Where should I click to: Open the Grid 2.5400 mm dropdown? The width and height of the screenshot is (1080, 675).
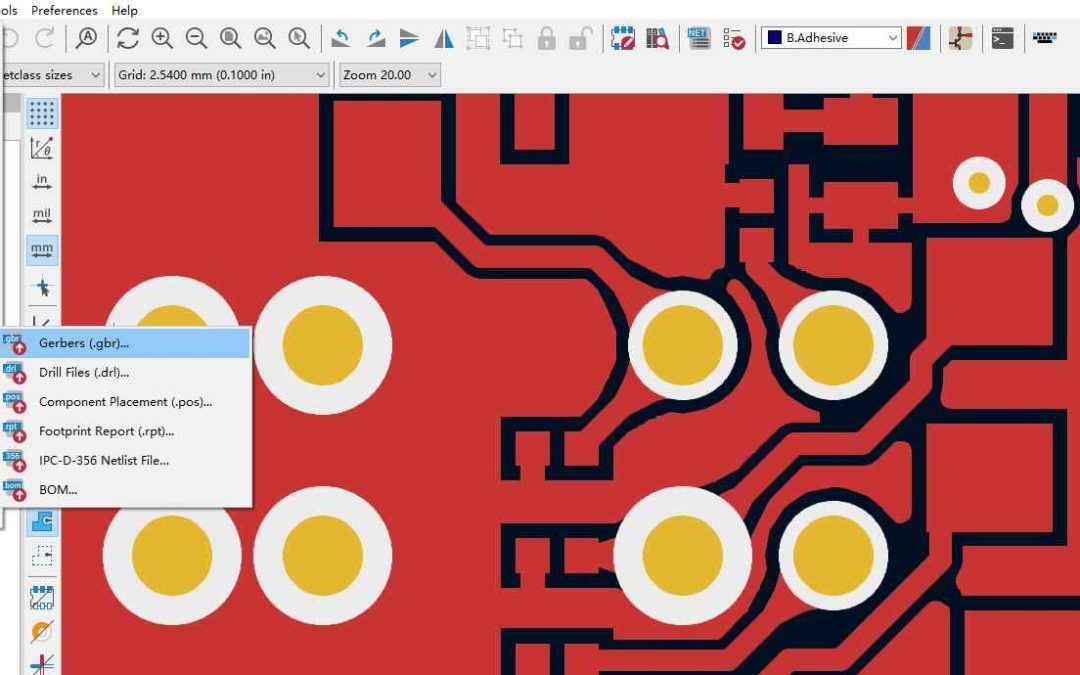221,75
